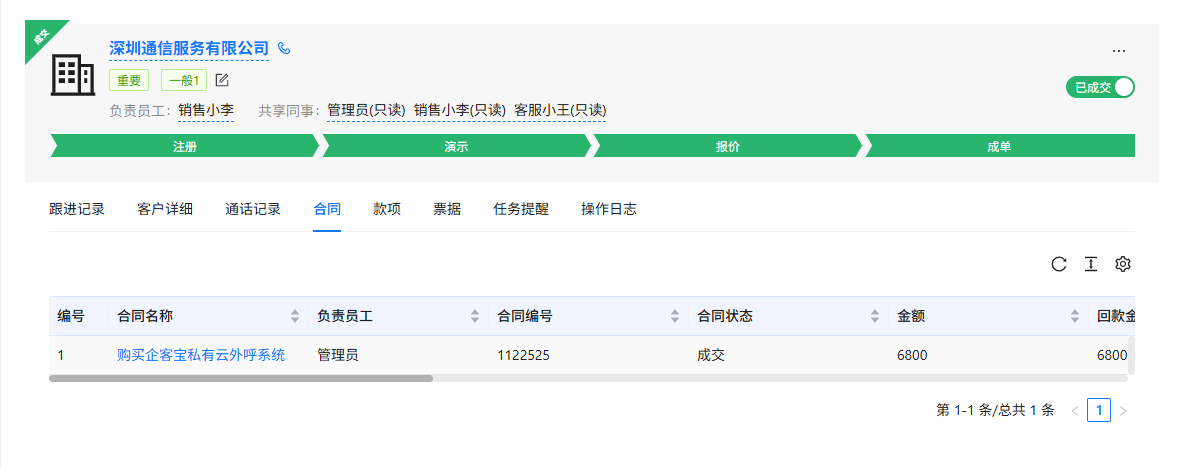
Task: Open contract 购买企客宝私有云外呼系统
Action: click(201, 354)
